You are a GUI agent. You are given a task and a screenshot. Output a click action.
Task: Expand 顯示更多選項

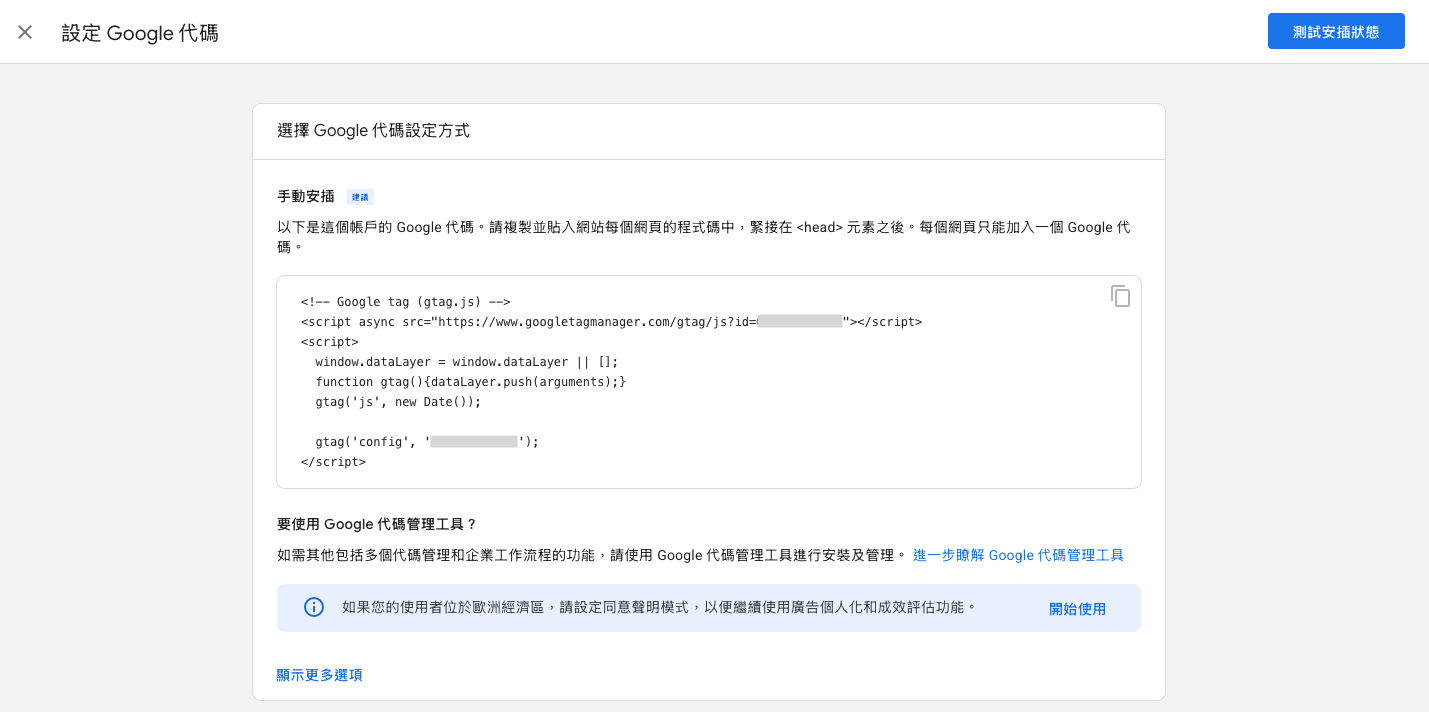coord(319,675)
